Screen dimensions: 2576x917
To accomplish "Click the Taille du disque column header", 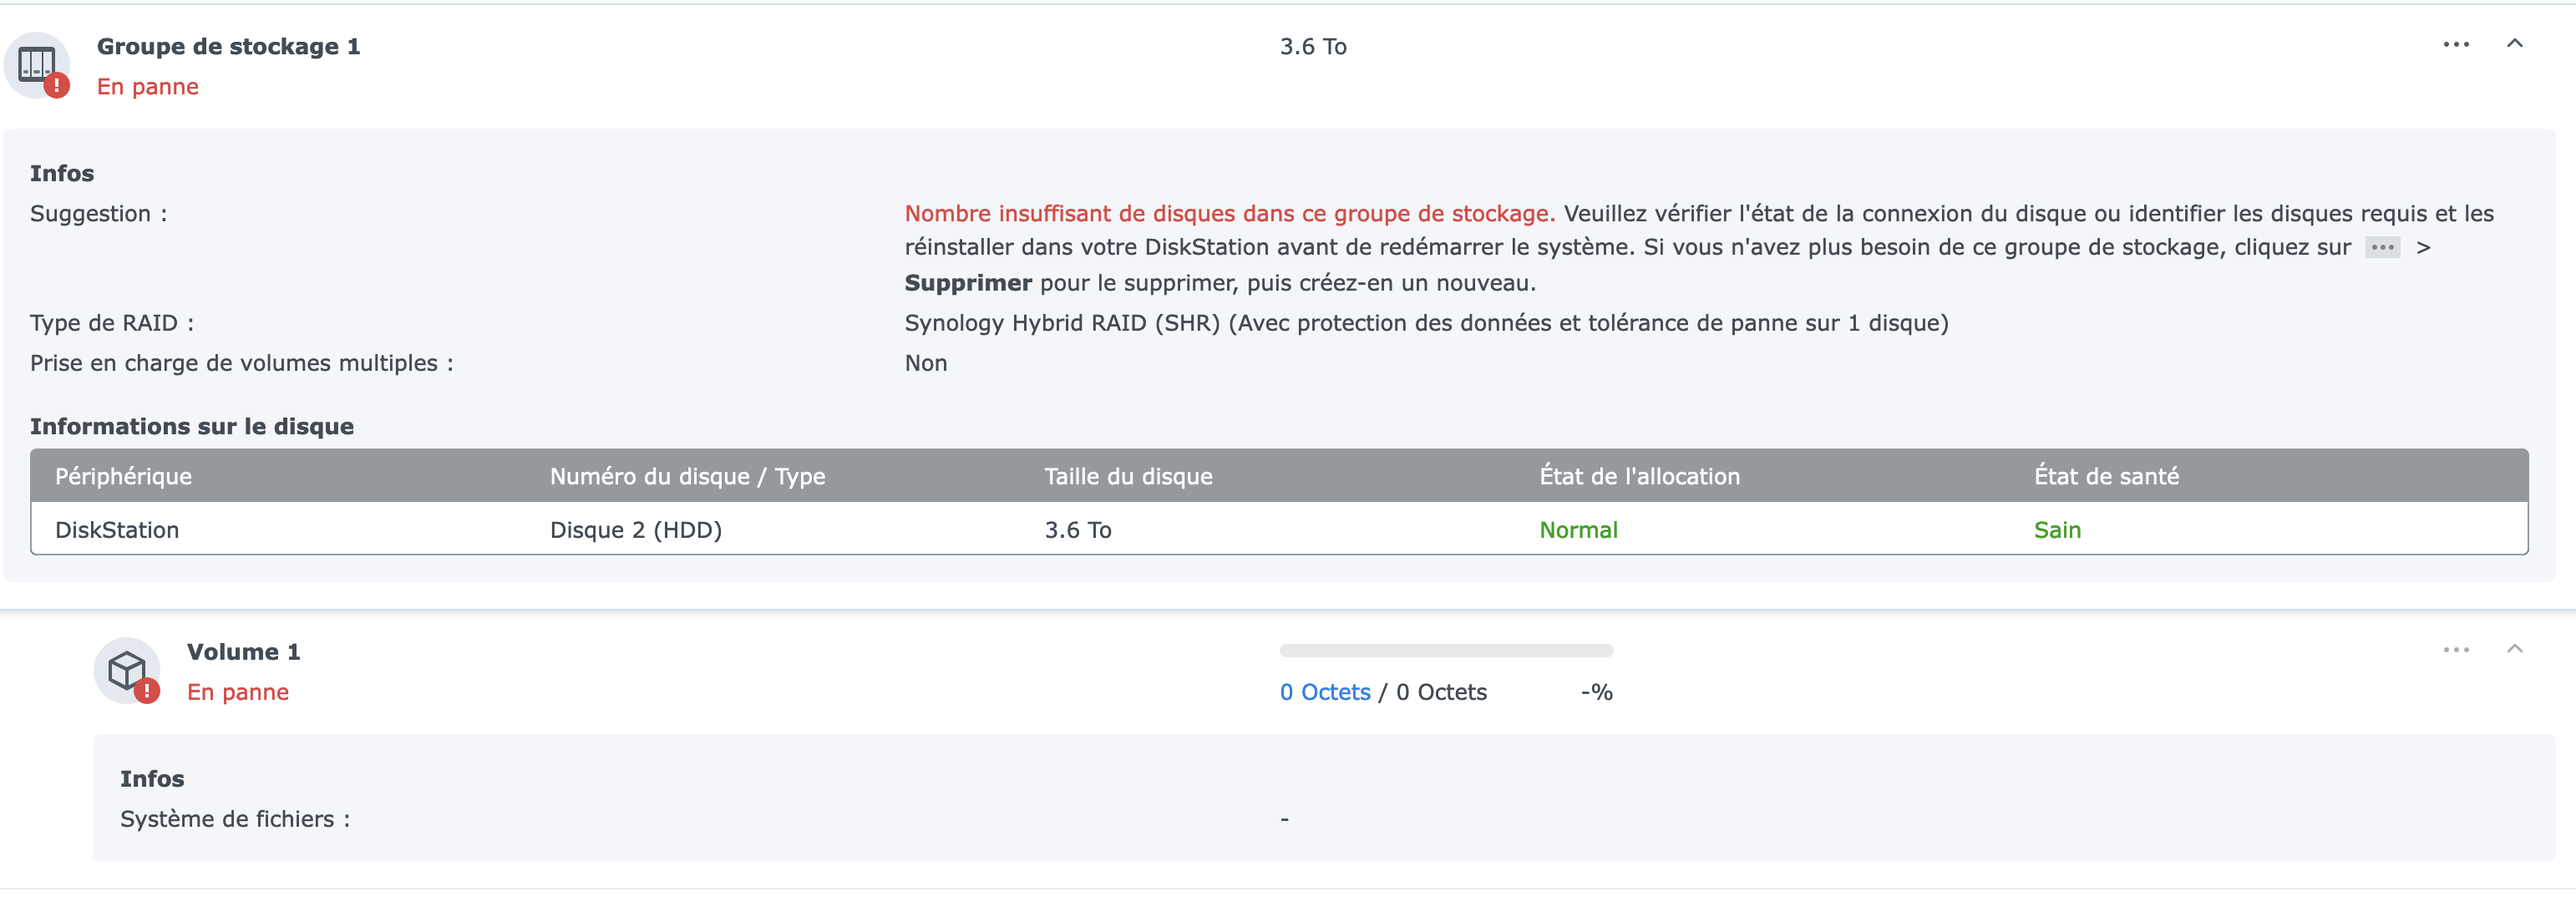I will tap(1128, 476).
